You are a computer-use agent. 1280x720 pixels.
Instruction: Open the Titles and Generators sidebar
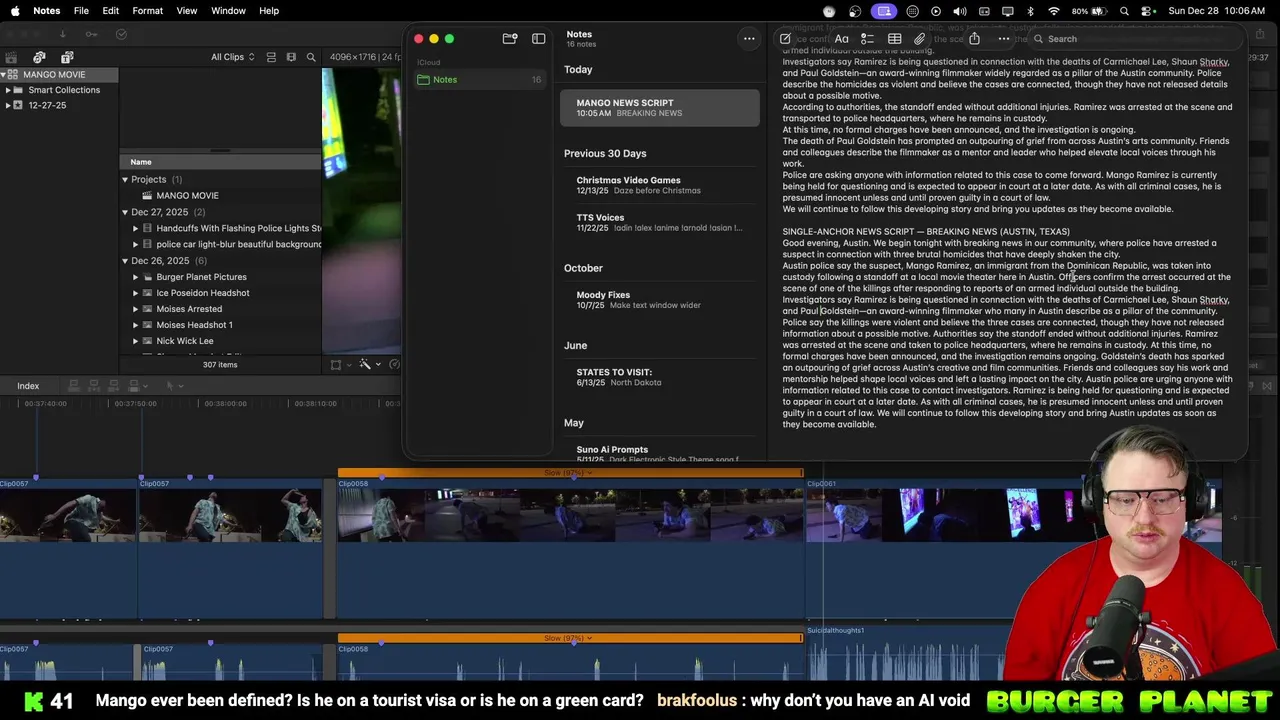pyautogui.click(x=67, y=57)
